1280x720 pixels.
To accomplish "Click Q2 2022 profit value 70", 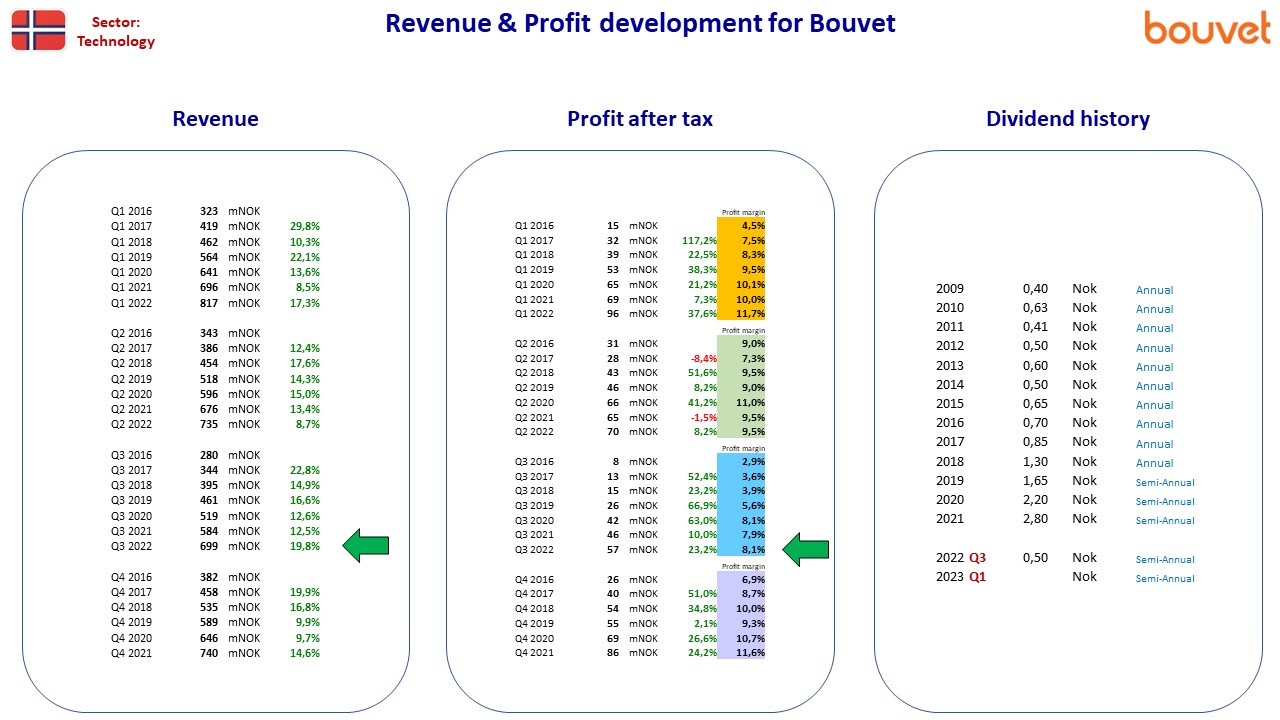I will 612,432.
